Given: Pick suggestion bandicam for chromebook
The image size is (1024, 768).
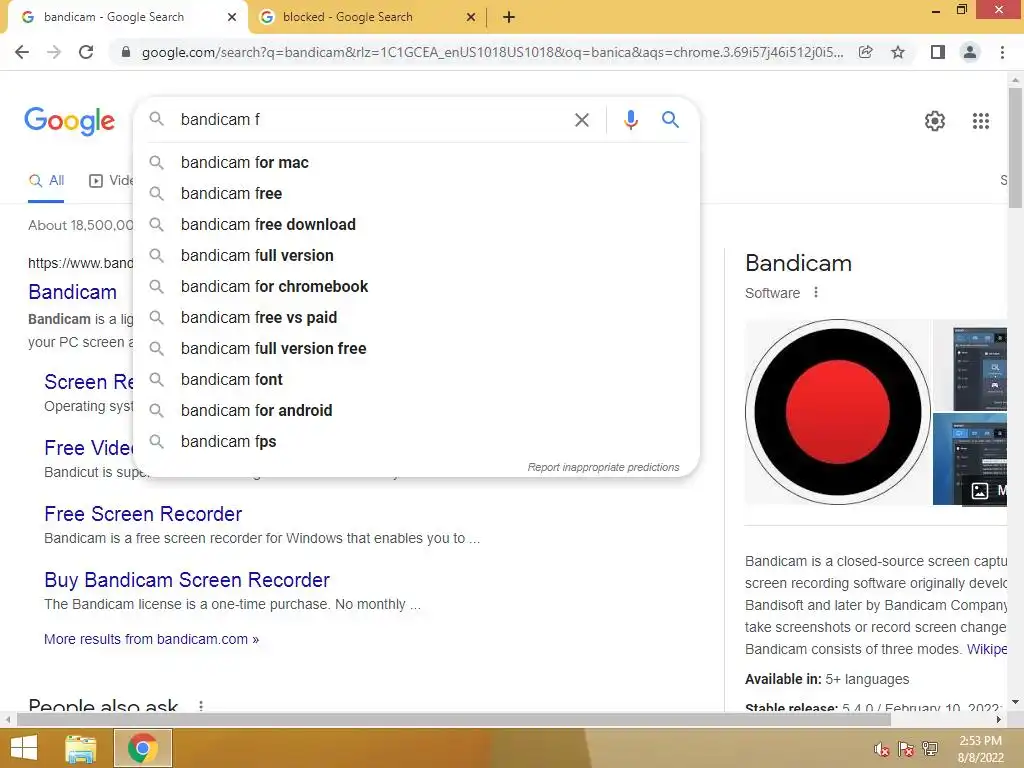Looking at the screenshot, I should (416, 287).
